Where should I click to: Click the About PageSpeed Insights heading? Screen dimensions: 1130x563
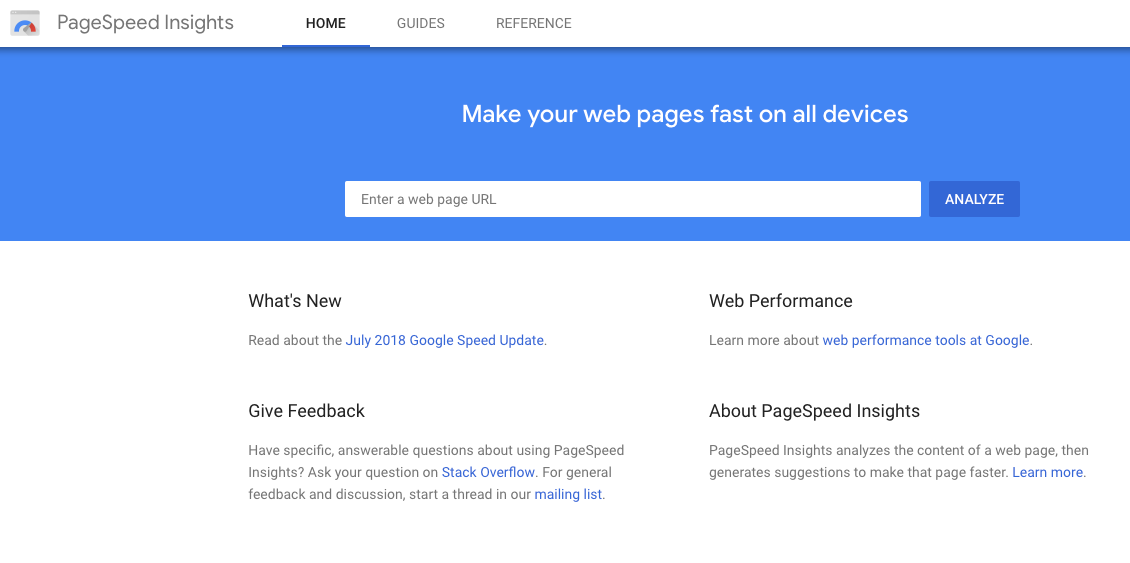pos(814,411)
